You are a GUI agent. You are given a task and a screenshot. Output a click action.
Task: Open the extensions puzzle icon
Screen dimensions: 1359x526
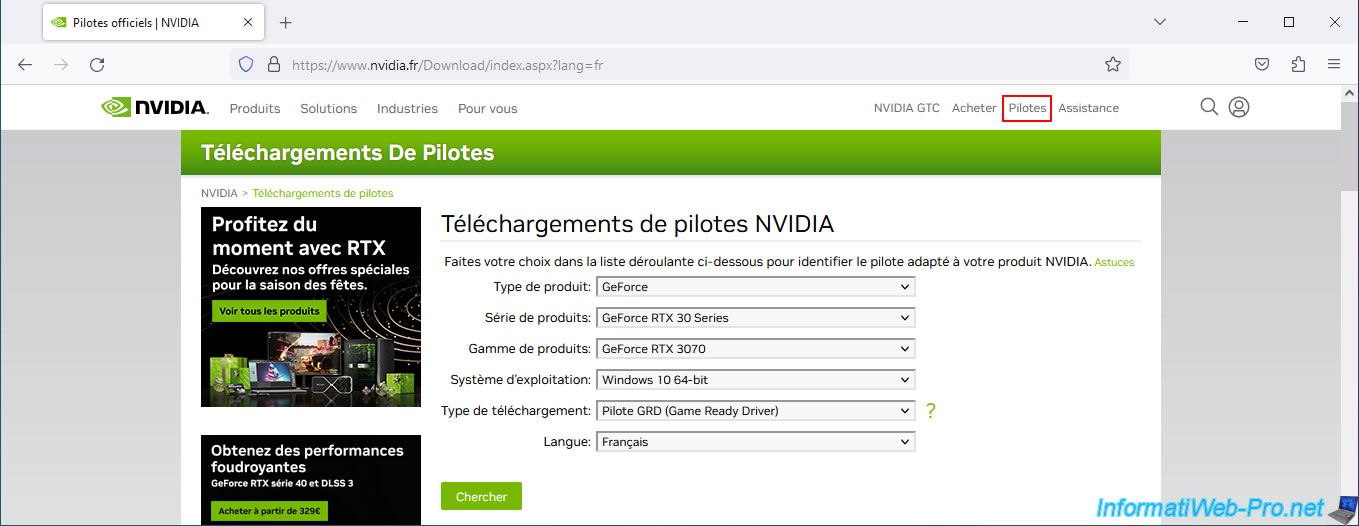[1298, 64]
